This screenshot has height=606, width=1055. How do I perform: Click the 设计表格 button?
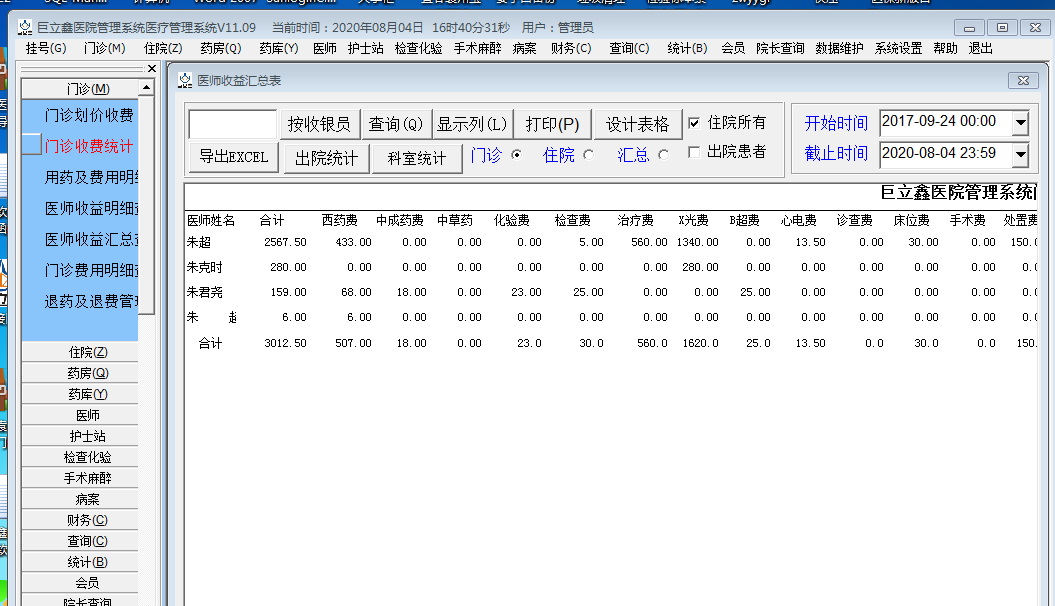click(639, 124)
